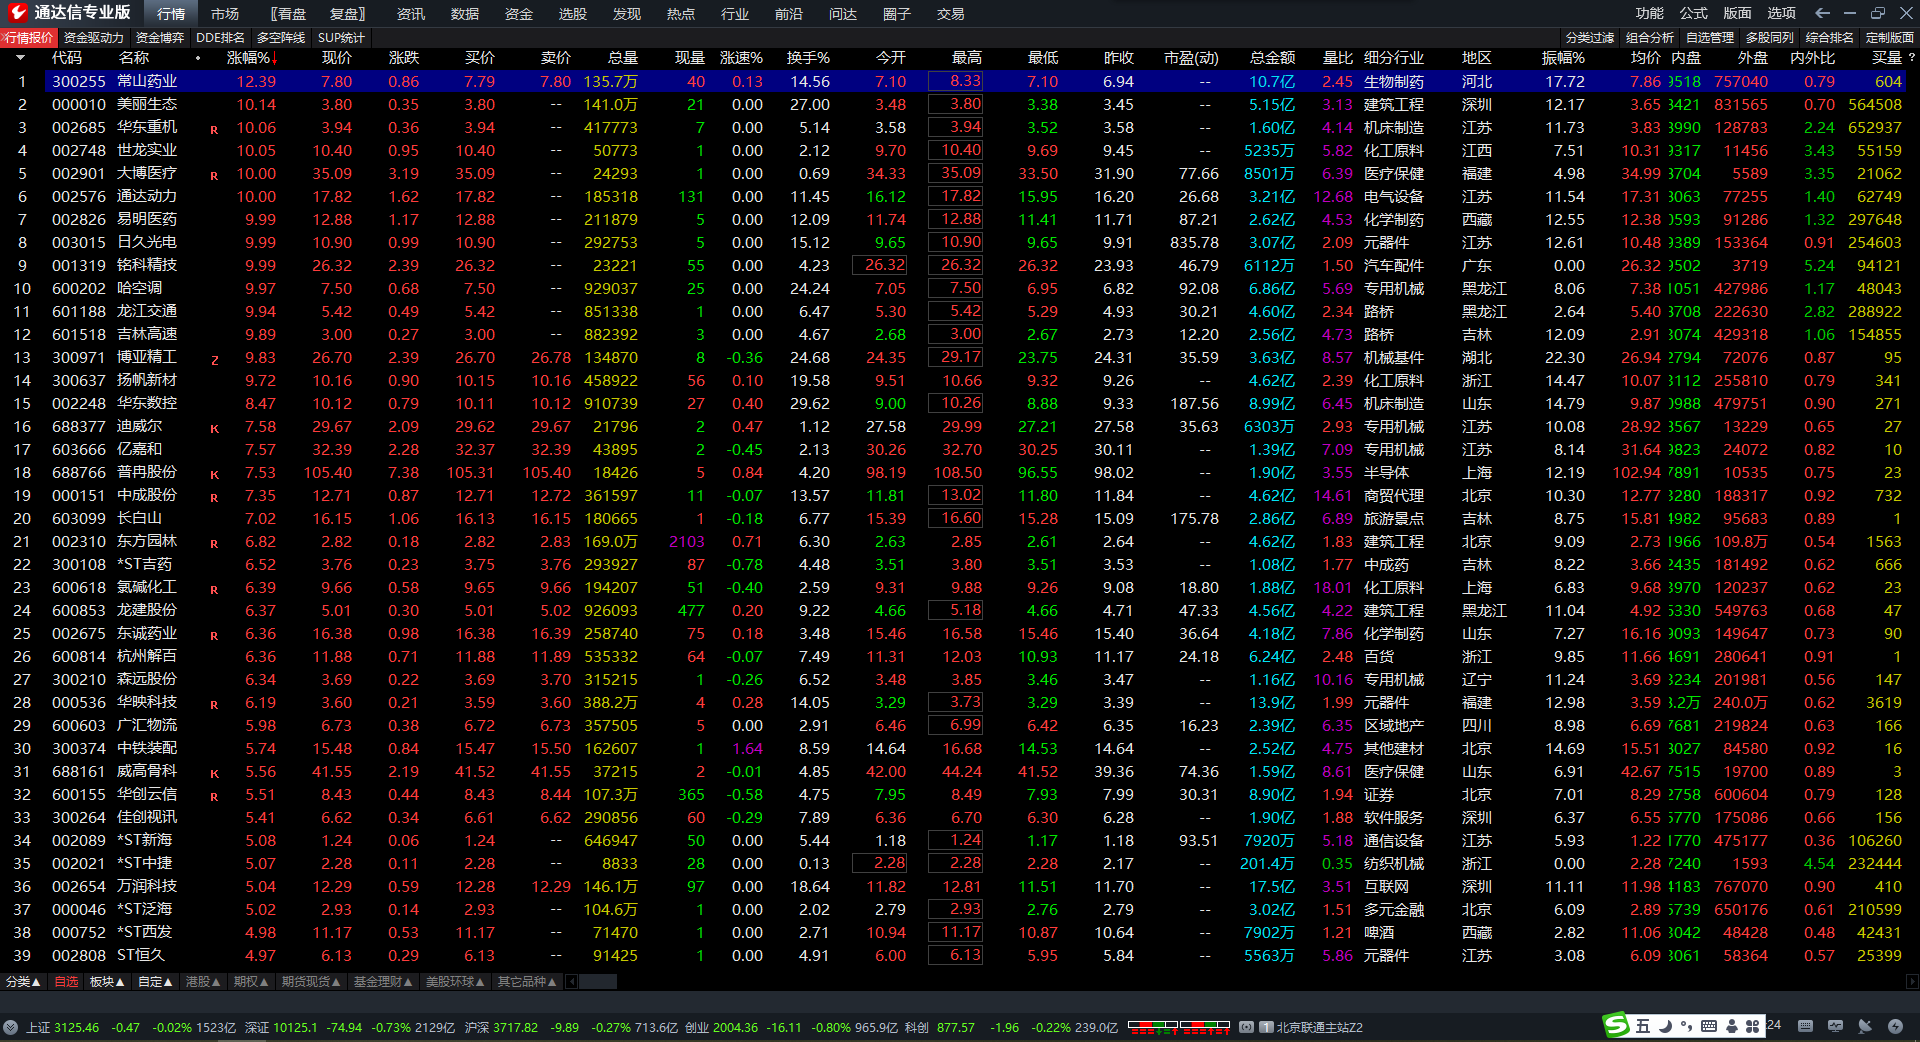Open the 行情 menu
The width and height of the screenshot is (1920, 1042).
(171, 14)
